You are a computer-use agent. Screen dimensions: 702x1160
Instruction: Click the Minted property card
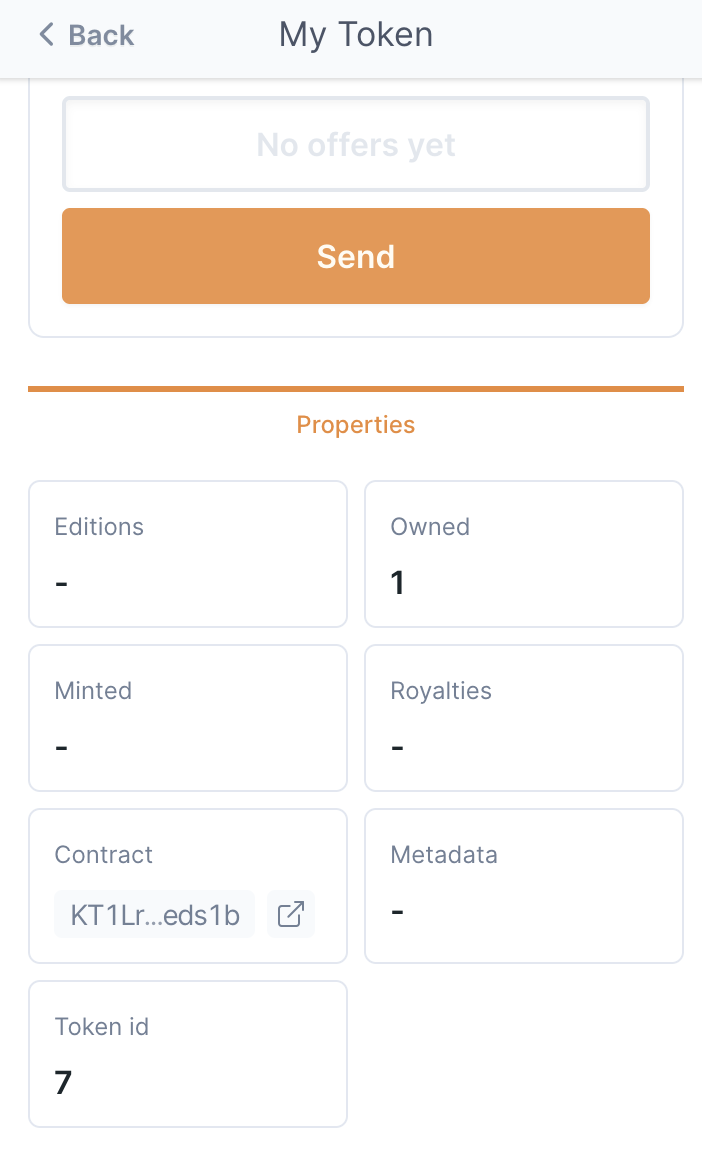tap(188, 718)
